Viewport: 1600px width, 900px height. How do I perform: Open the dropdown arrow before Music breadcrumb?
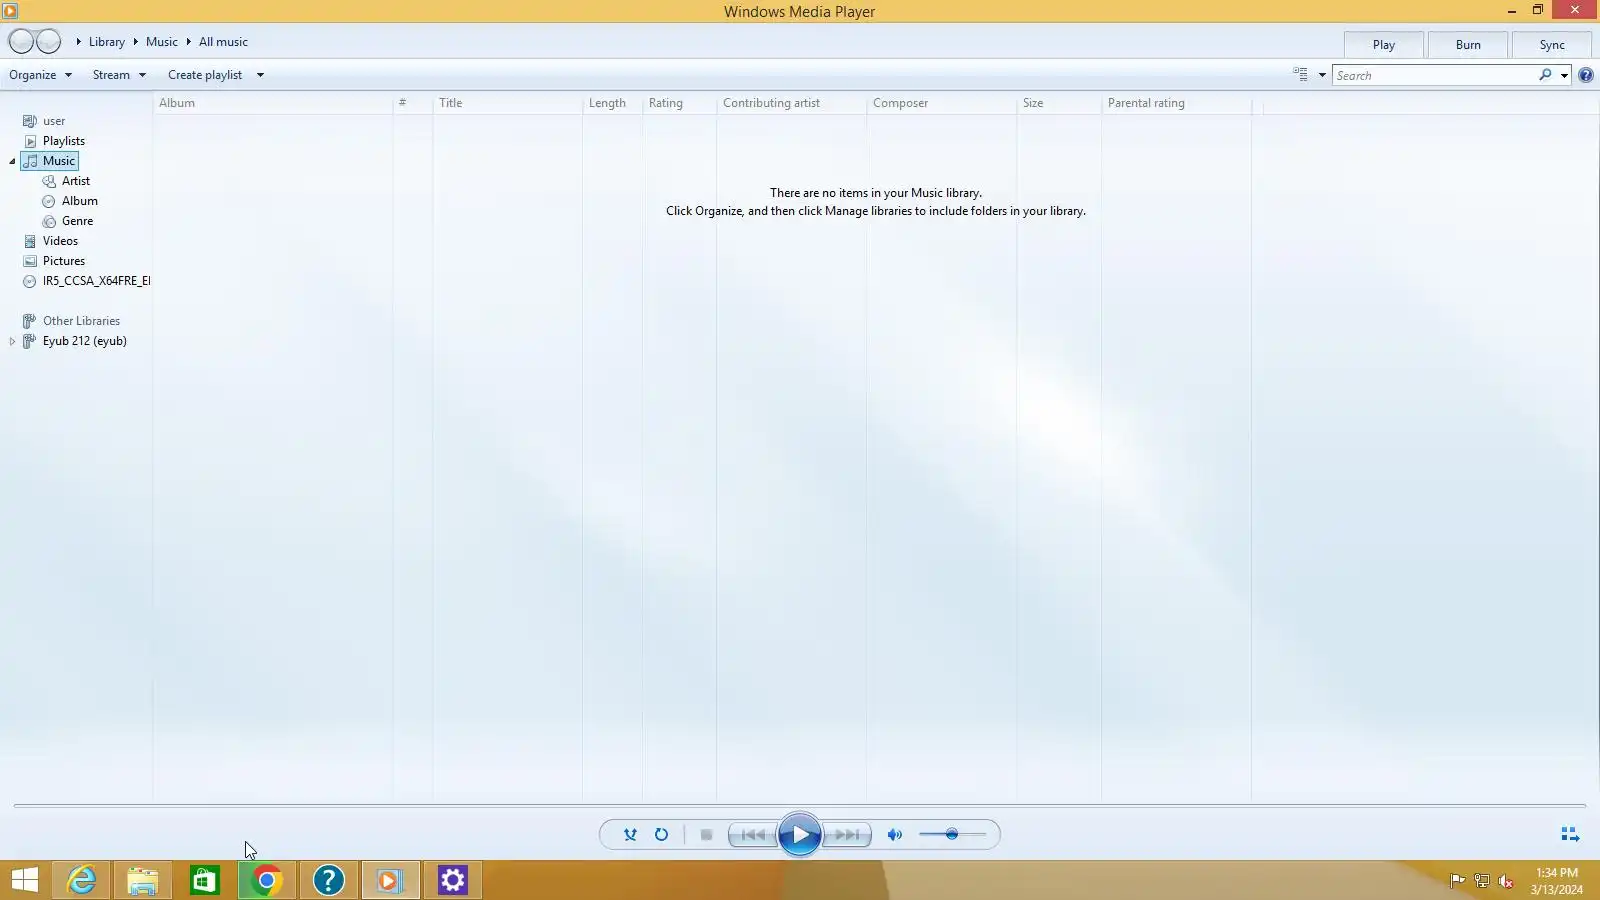tap(135, 42)
